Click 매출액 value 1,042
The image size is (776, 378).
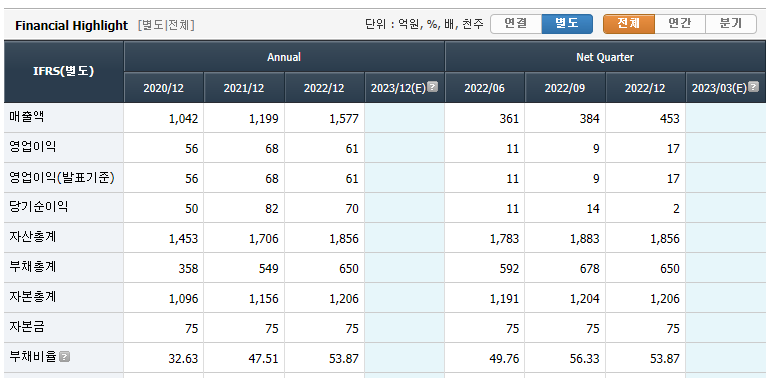pos(183,119)
